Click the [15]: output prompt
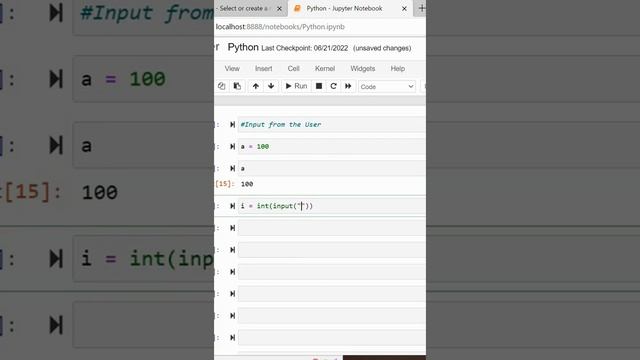640x360 pixels. point(225,184)
